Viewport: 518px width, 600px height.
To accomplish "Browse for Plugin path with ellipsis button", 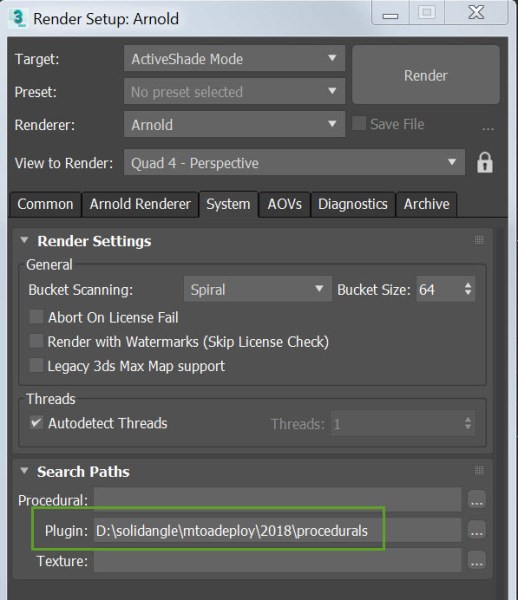I will pyautogui.click(x=476, y=530).
